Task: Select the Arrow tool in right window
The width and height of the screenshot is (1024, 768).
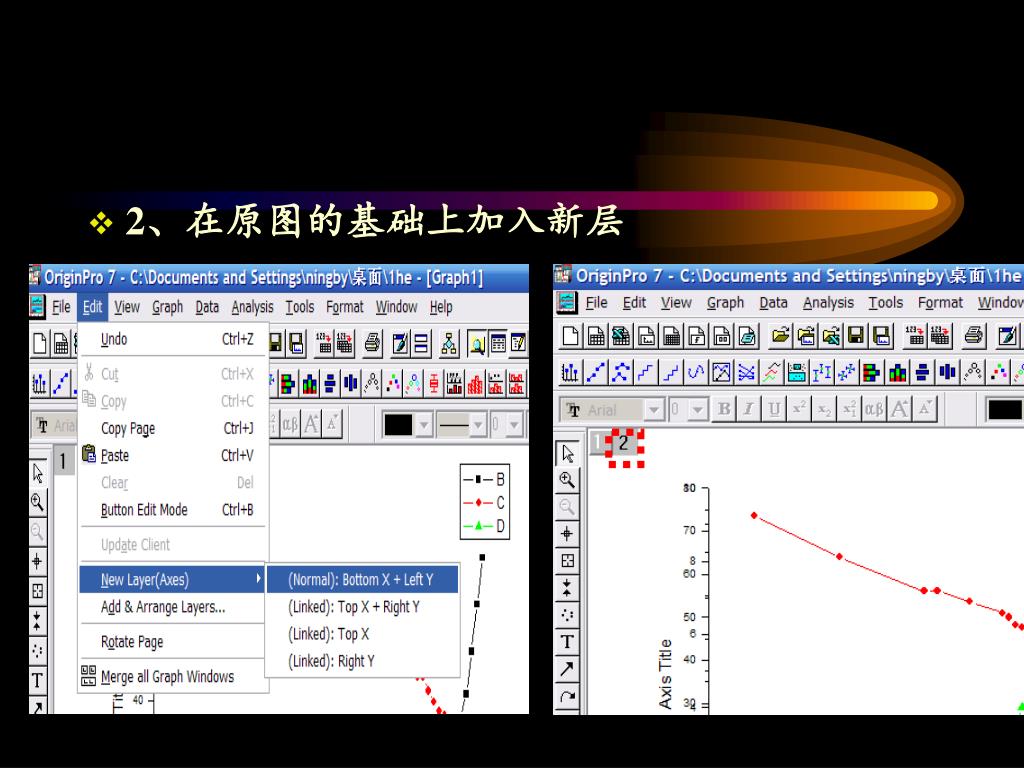Action: pos(567,669)
